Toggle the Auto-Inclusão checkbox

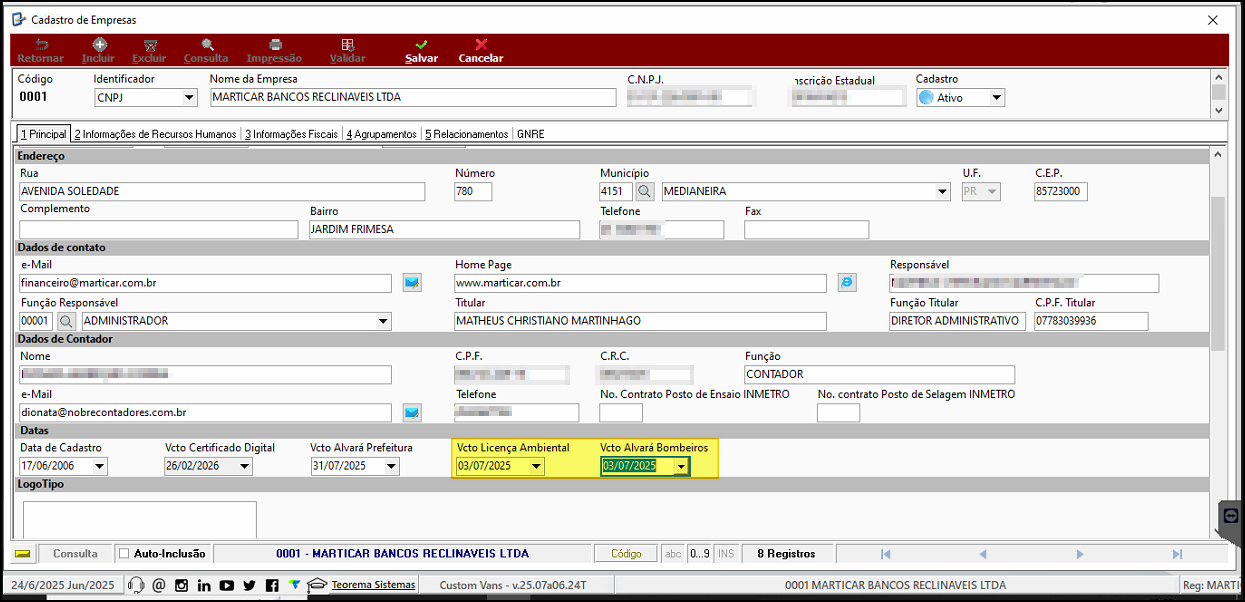(x=124, y=553)
